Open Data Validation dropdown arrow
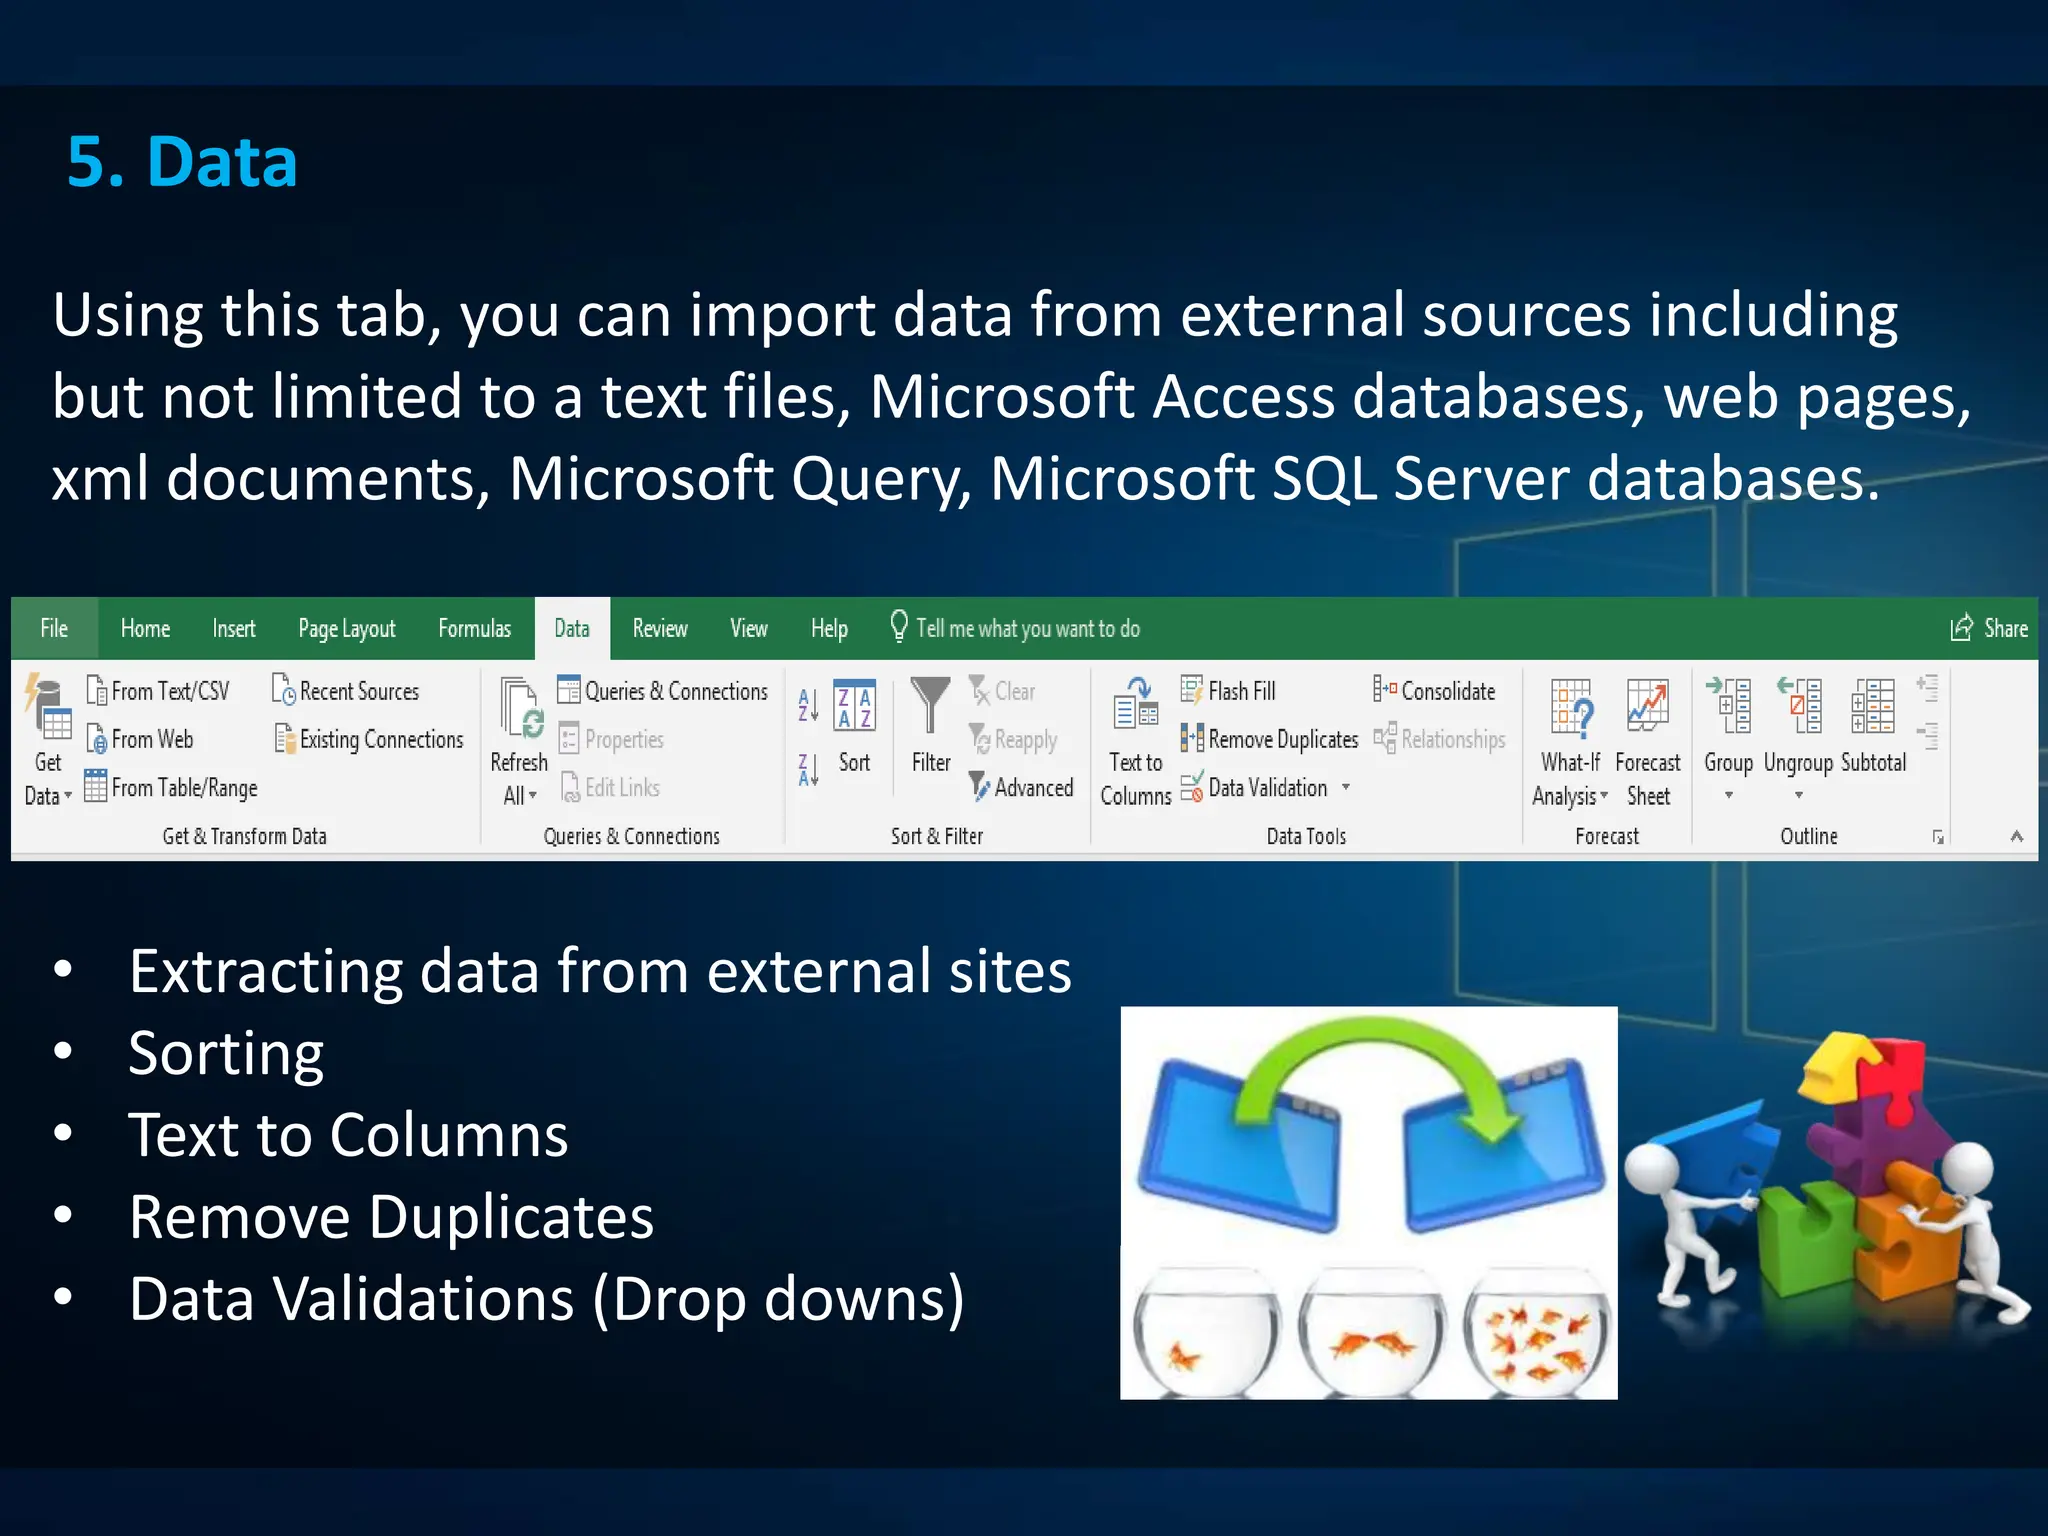The height and width of the screenshot is (1536, 2048). point(1346,787)
